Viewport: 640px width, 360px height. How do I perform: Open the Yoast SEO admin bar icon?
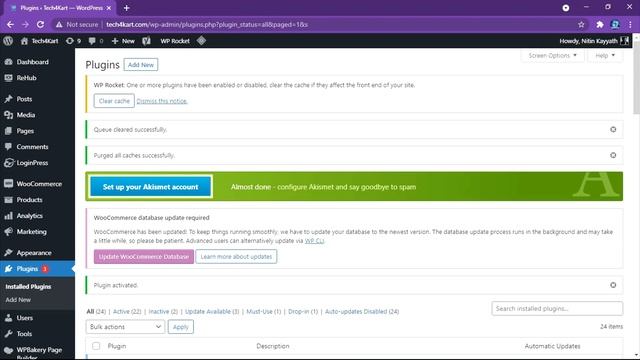tap(147, 41)
